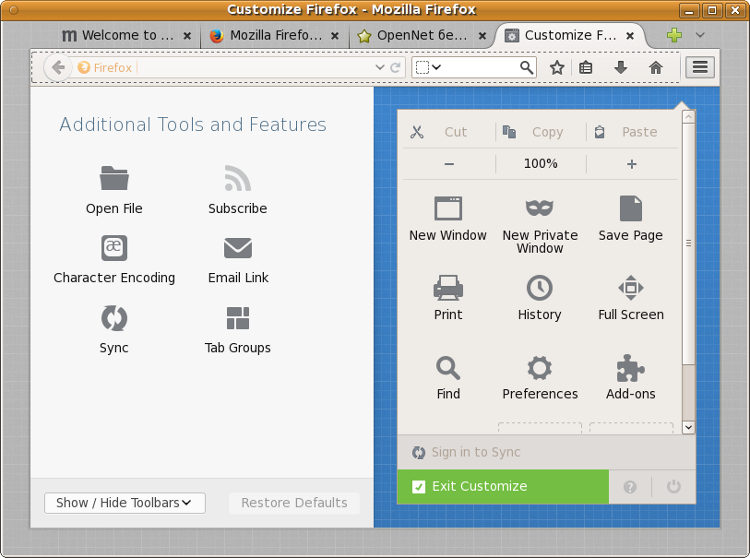
Task: Switch to the Welcome to tab
Action: [x=127, y=35]
